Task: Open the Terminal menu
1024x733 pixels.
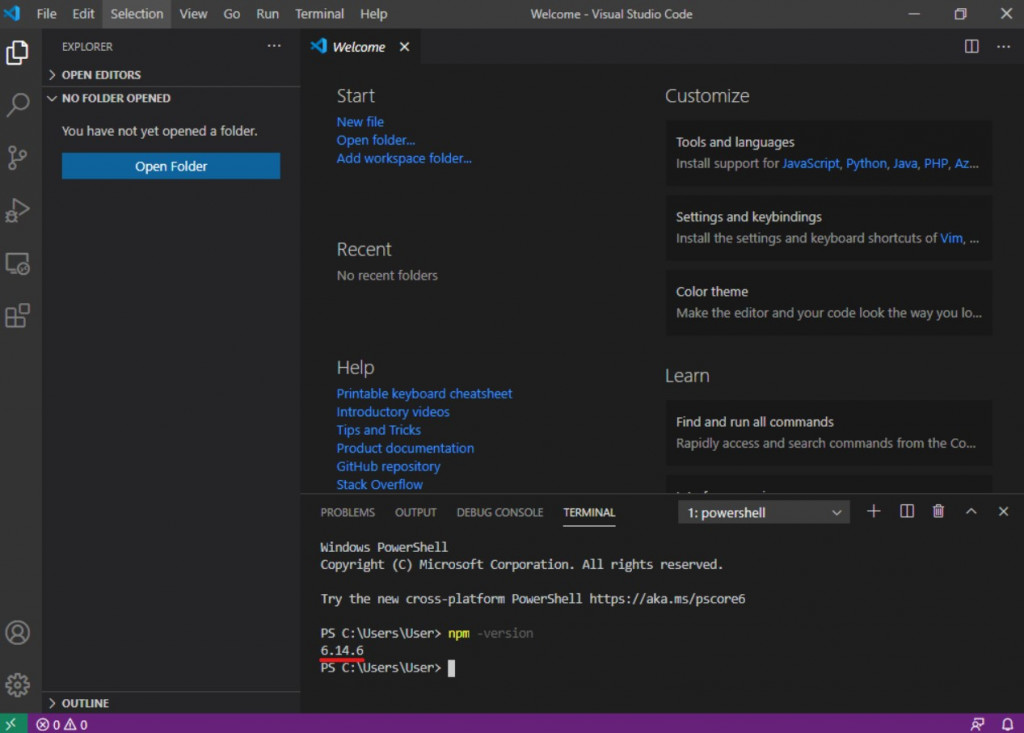Action: (x=319, y=14)
